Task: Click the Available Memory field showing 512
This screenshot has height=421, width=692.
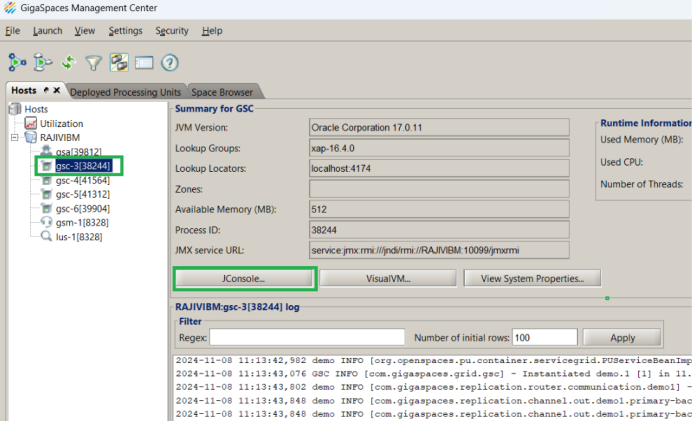Action: tap(439, 209)
